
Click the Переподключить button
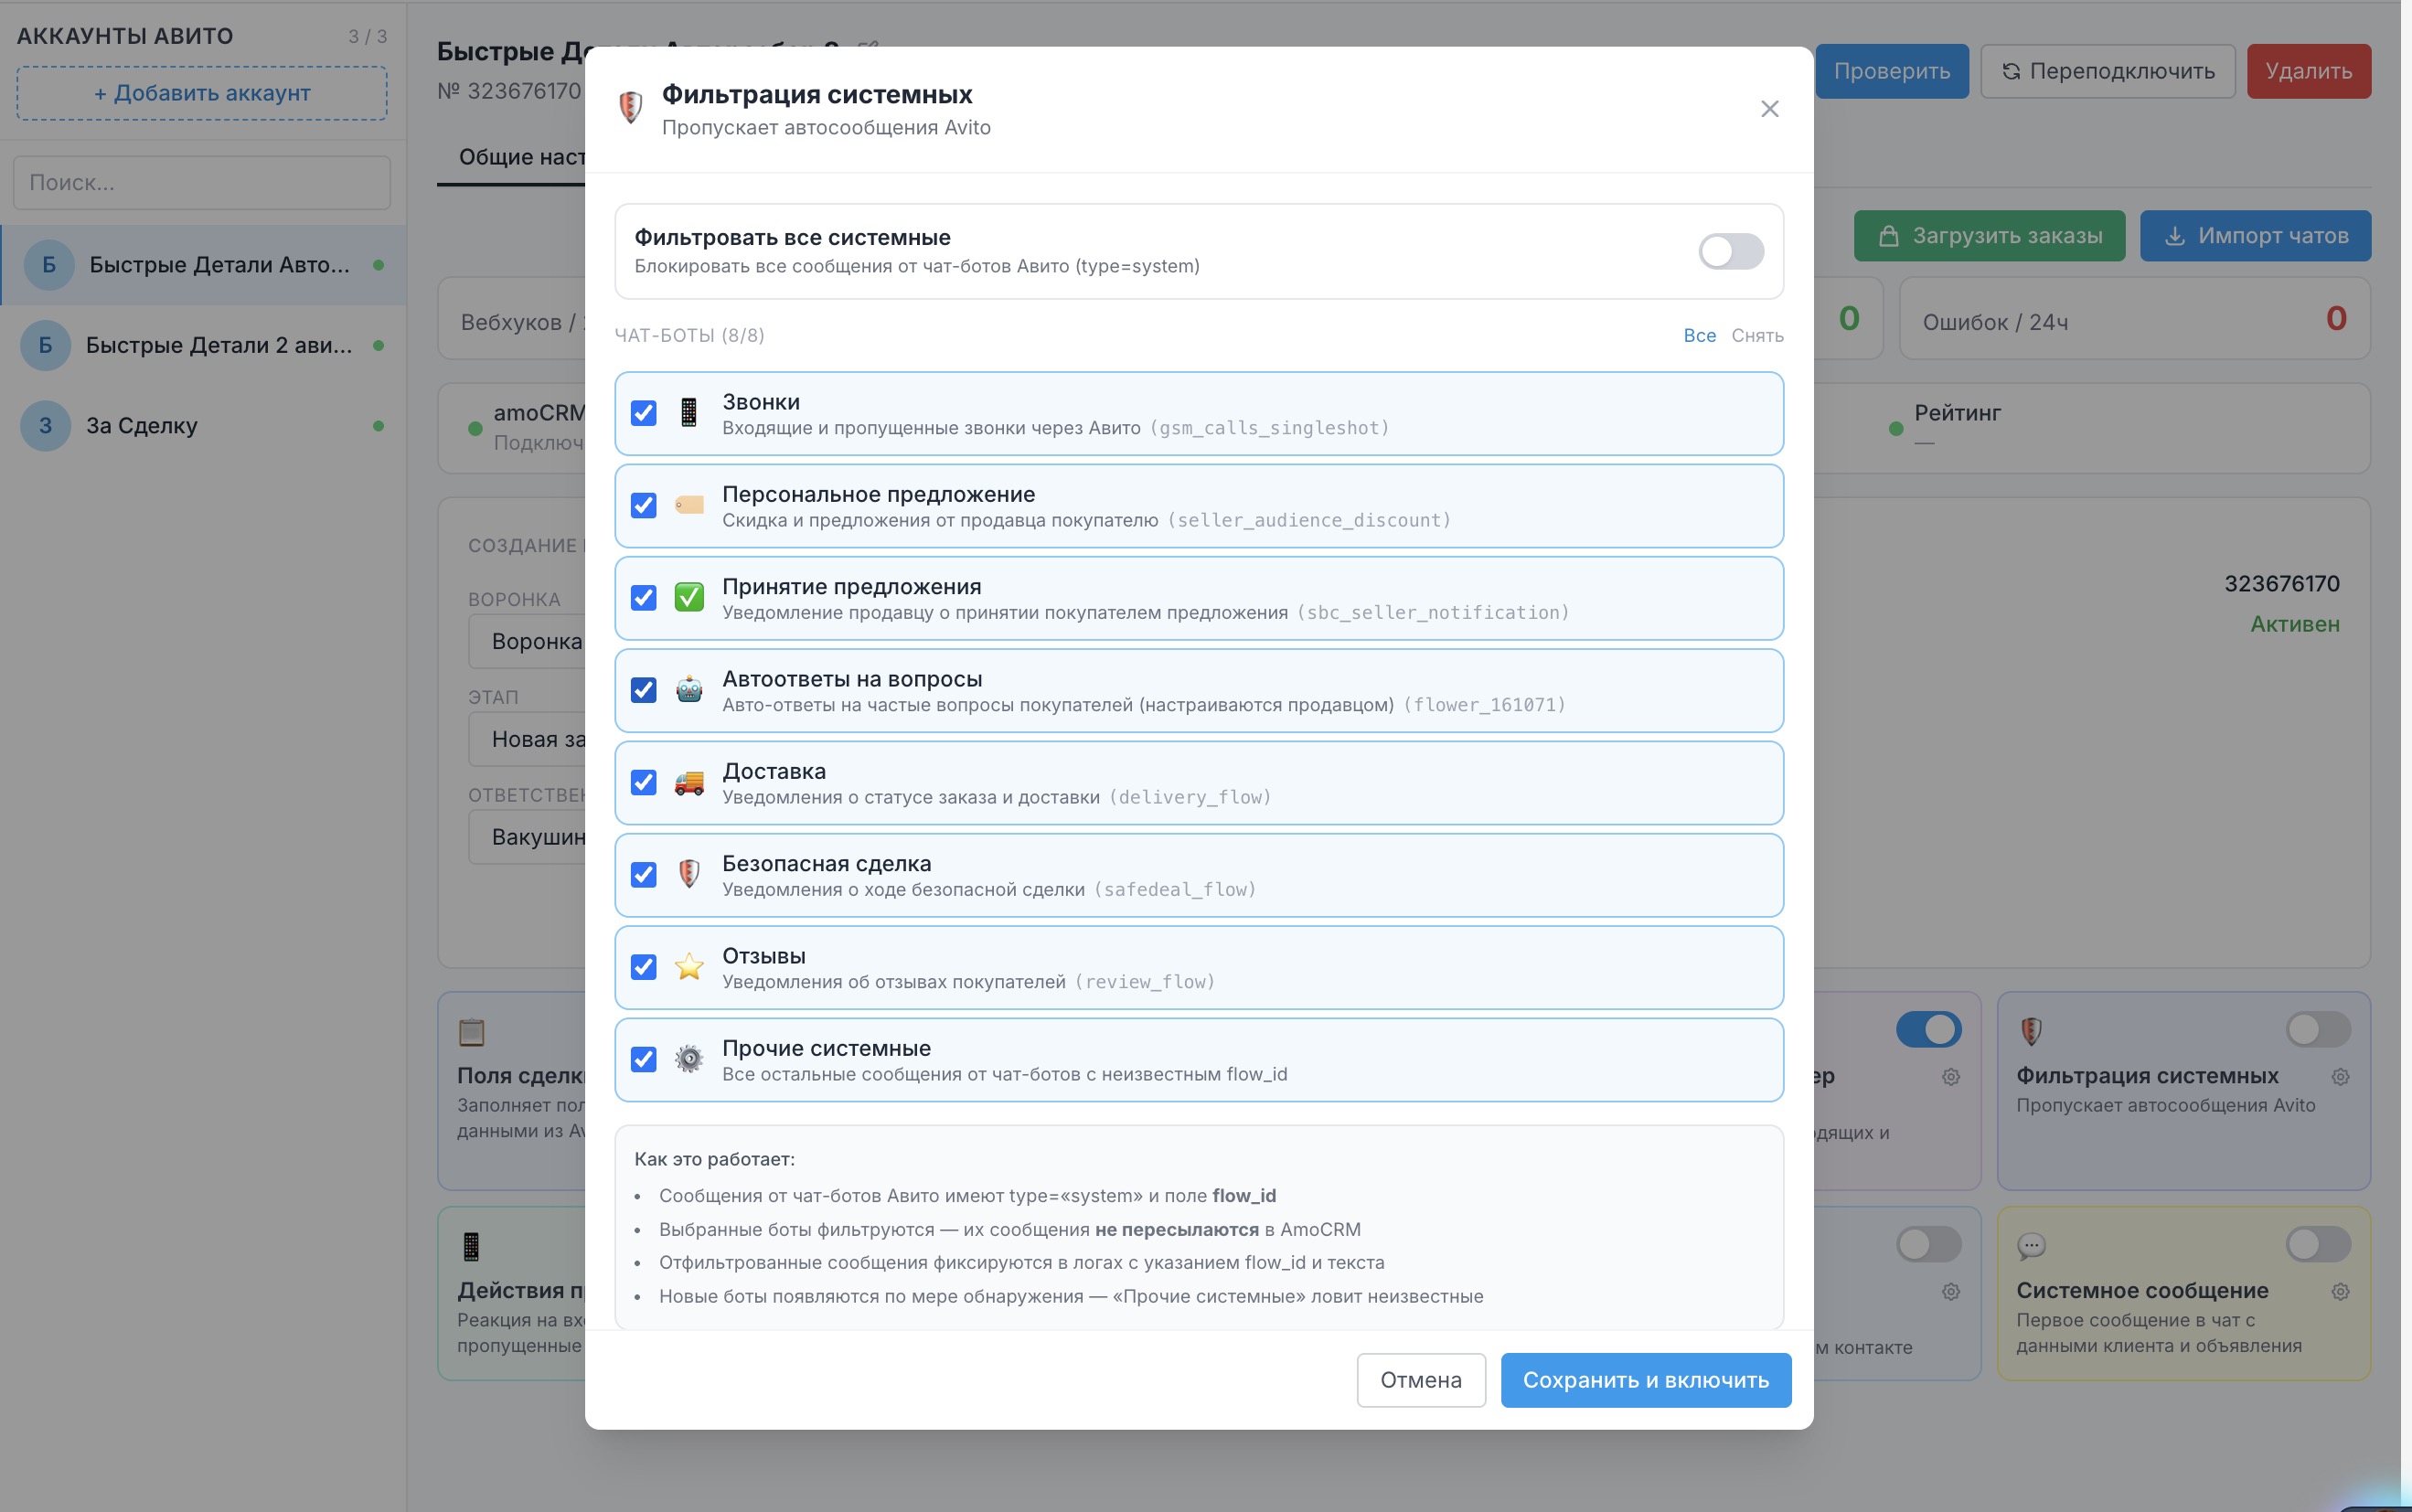click(x=2108, y=71)
